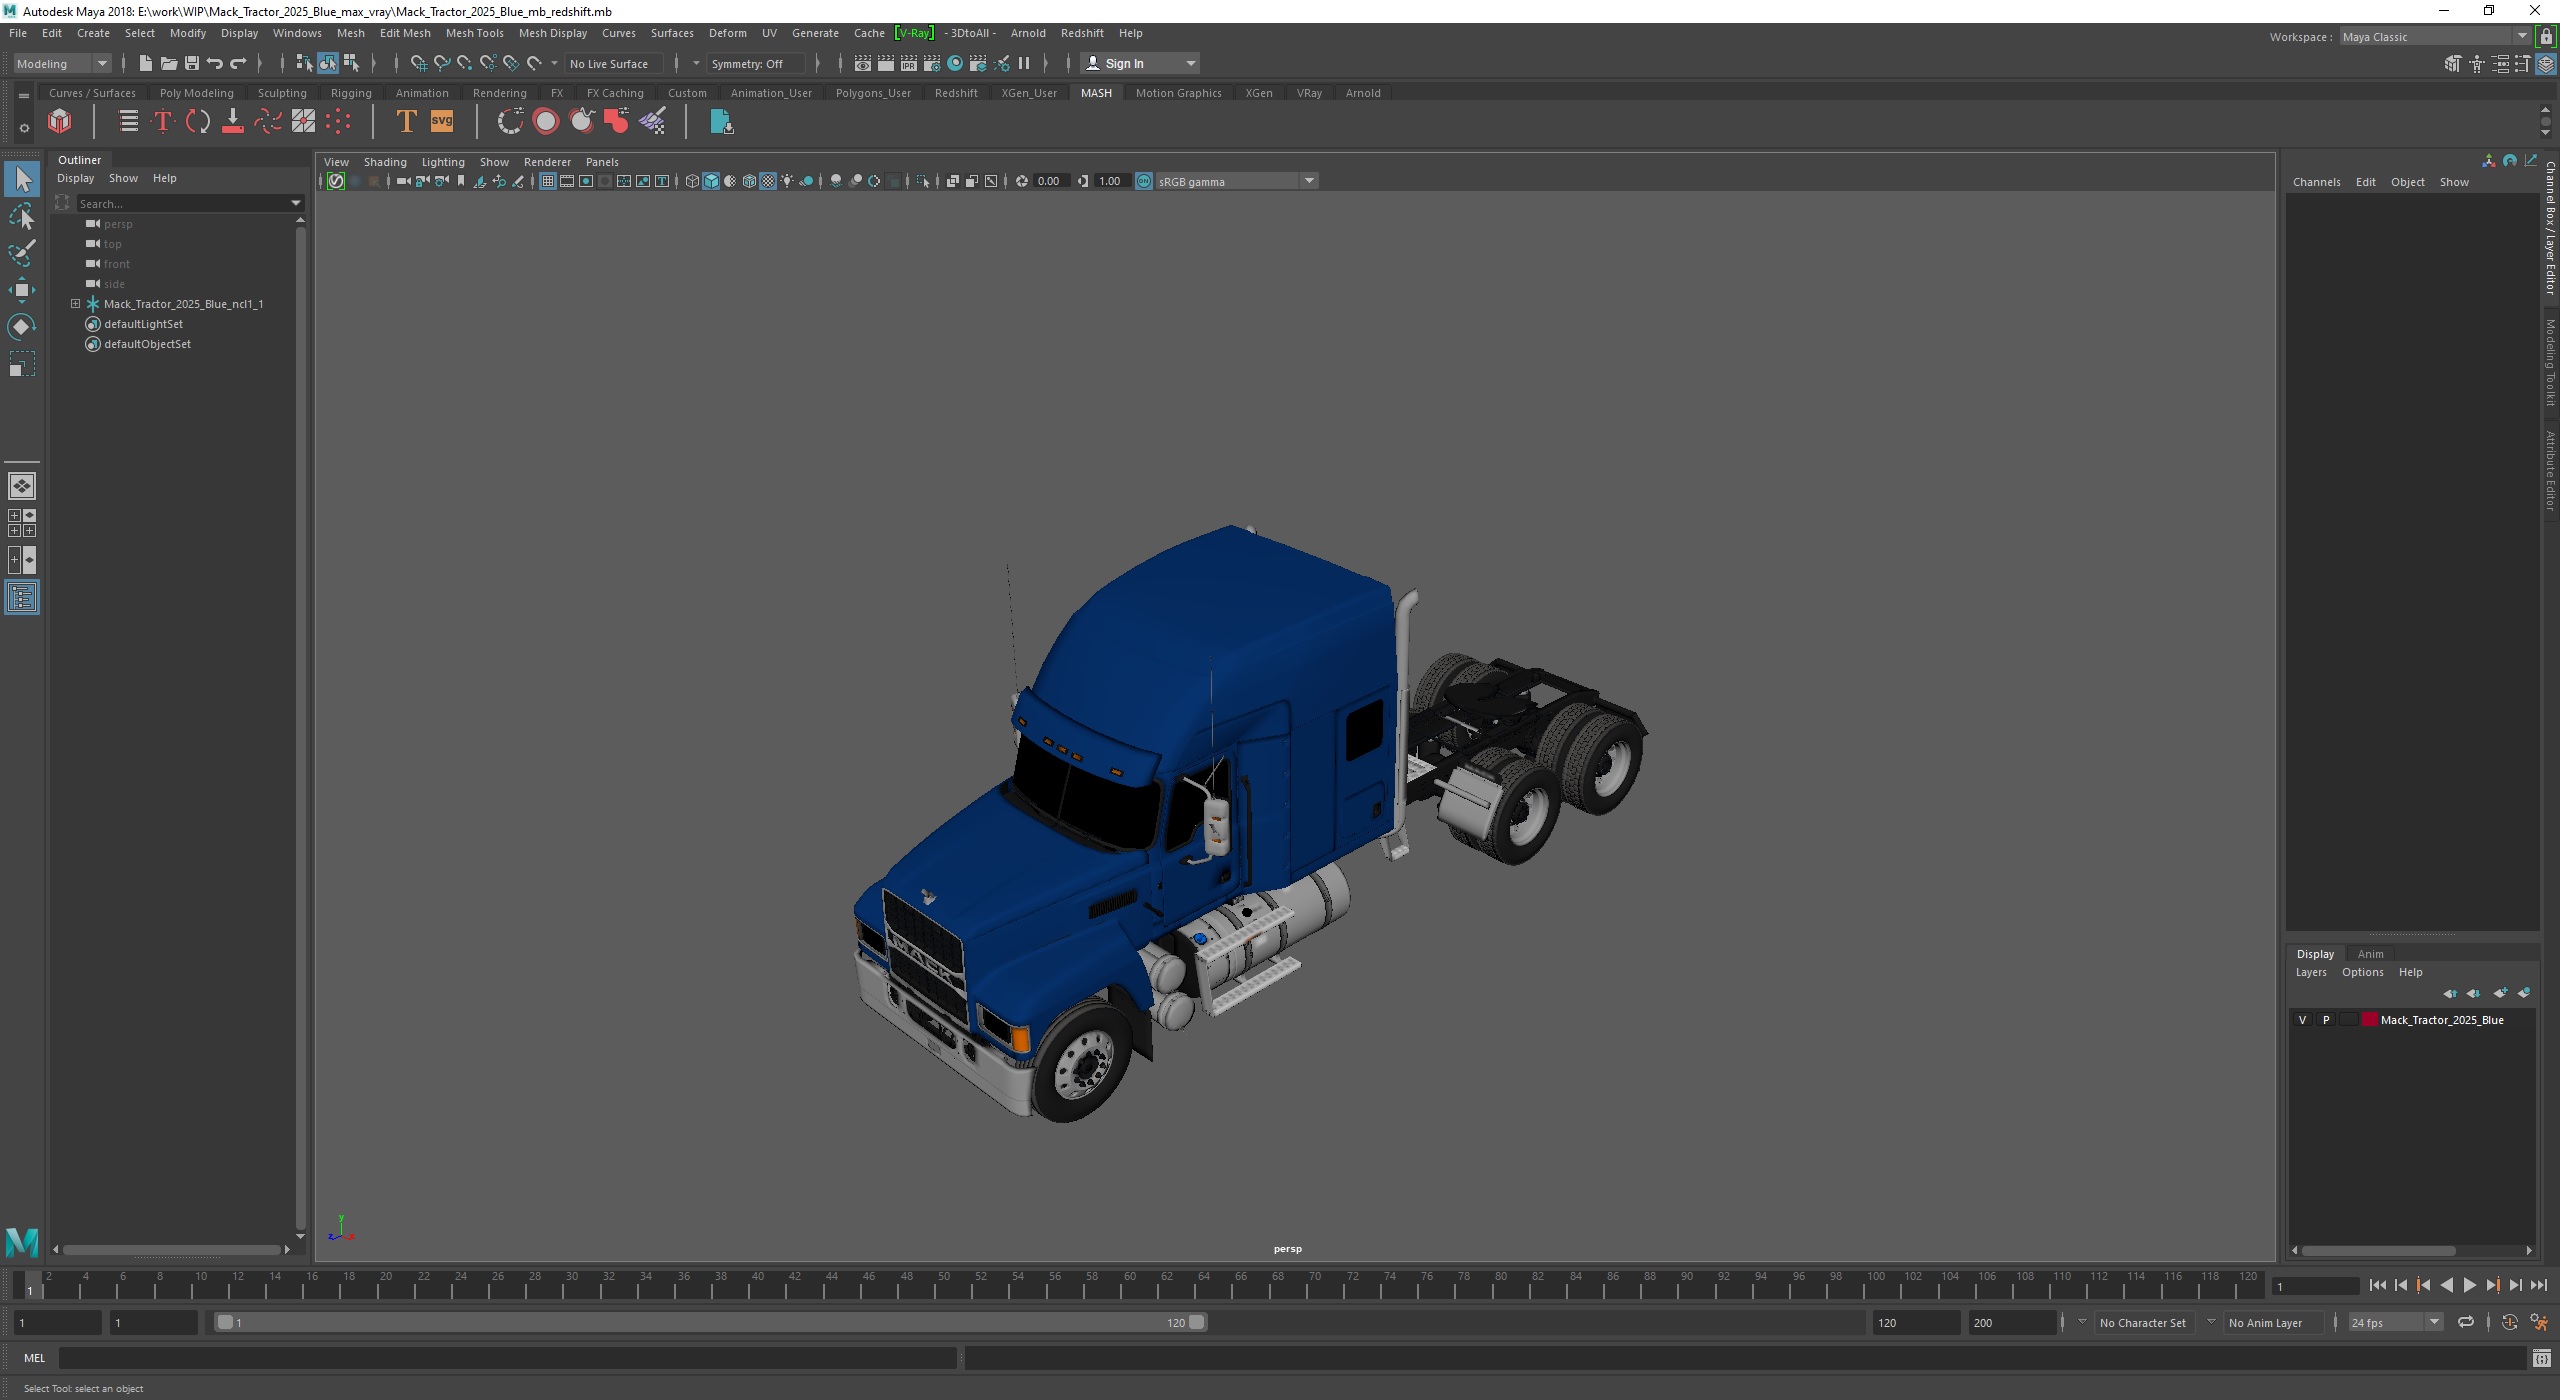Switch to the Rigging shelf tab
This screenshot has height=1400, width=2560.
pyautogui.click(x=351, y=93)
